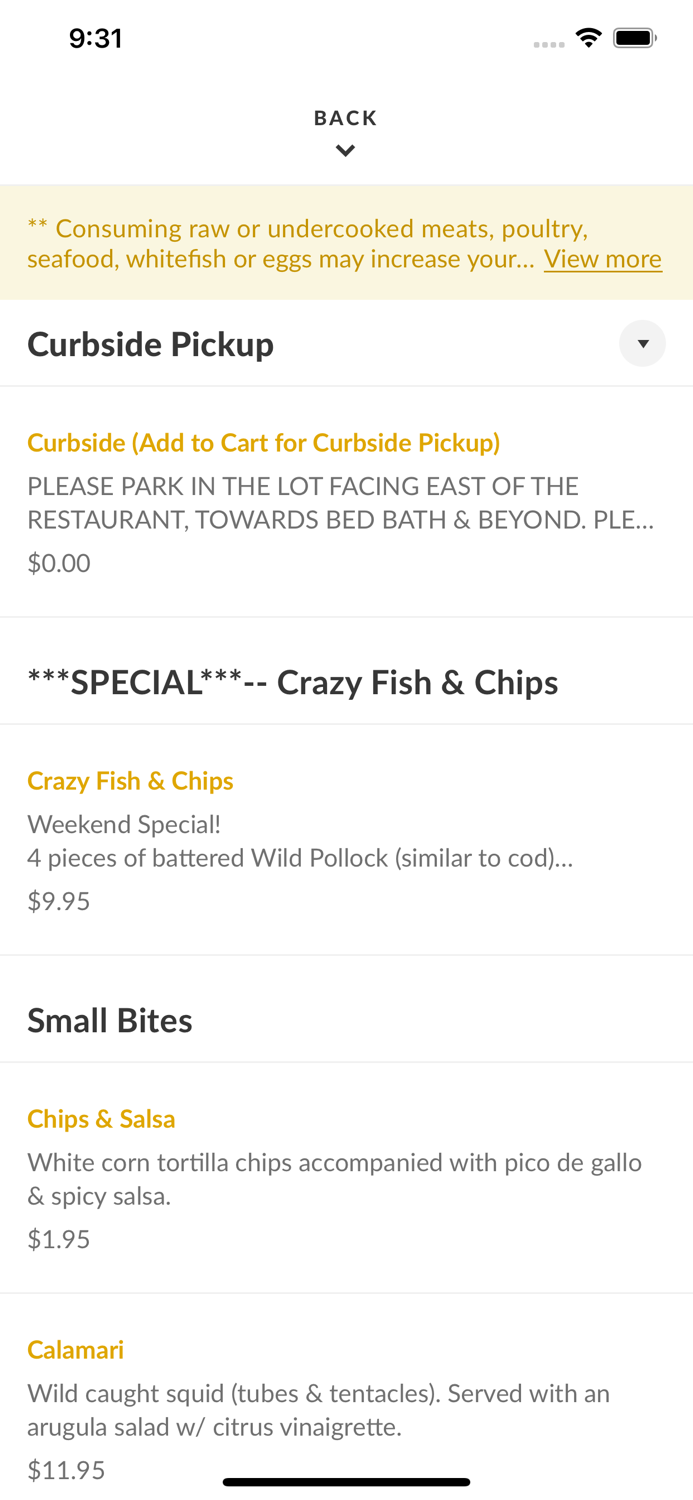Tap the $1.95 price for Chips & Salsa
This screenshot has width=693, height=1500.
click(58, 1239)
